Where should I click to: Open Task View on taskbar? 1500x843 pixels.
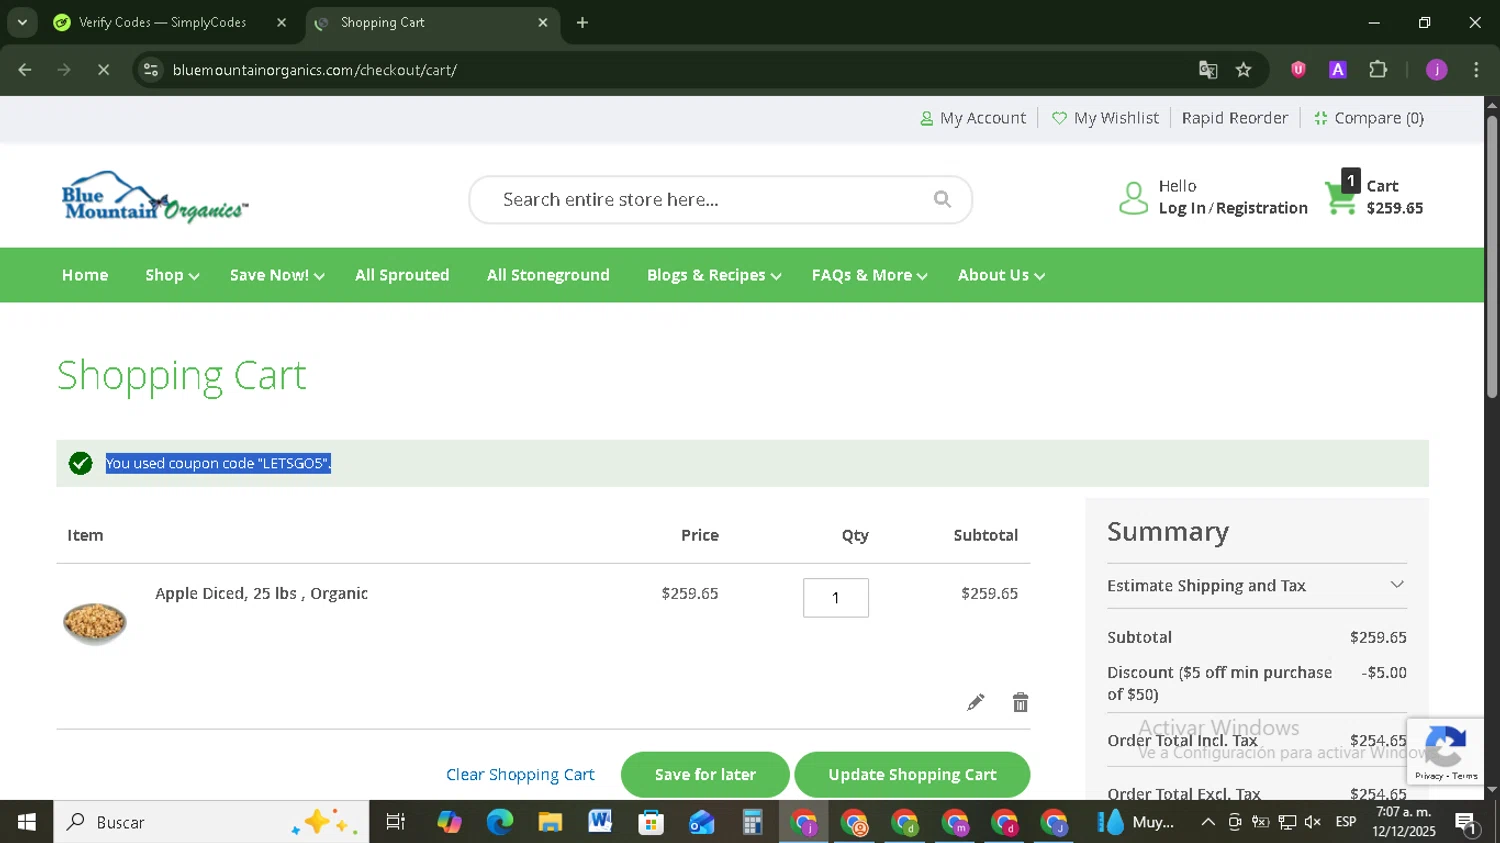pyautogui.click(x=396, y=822)
